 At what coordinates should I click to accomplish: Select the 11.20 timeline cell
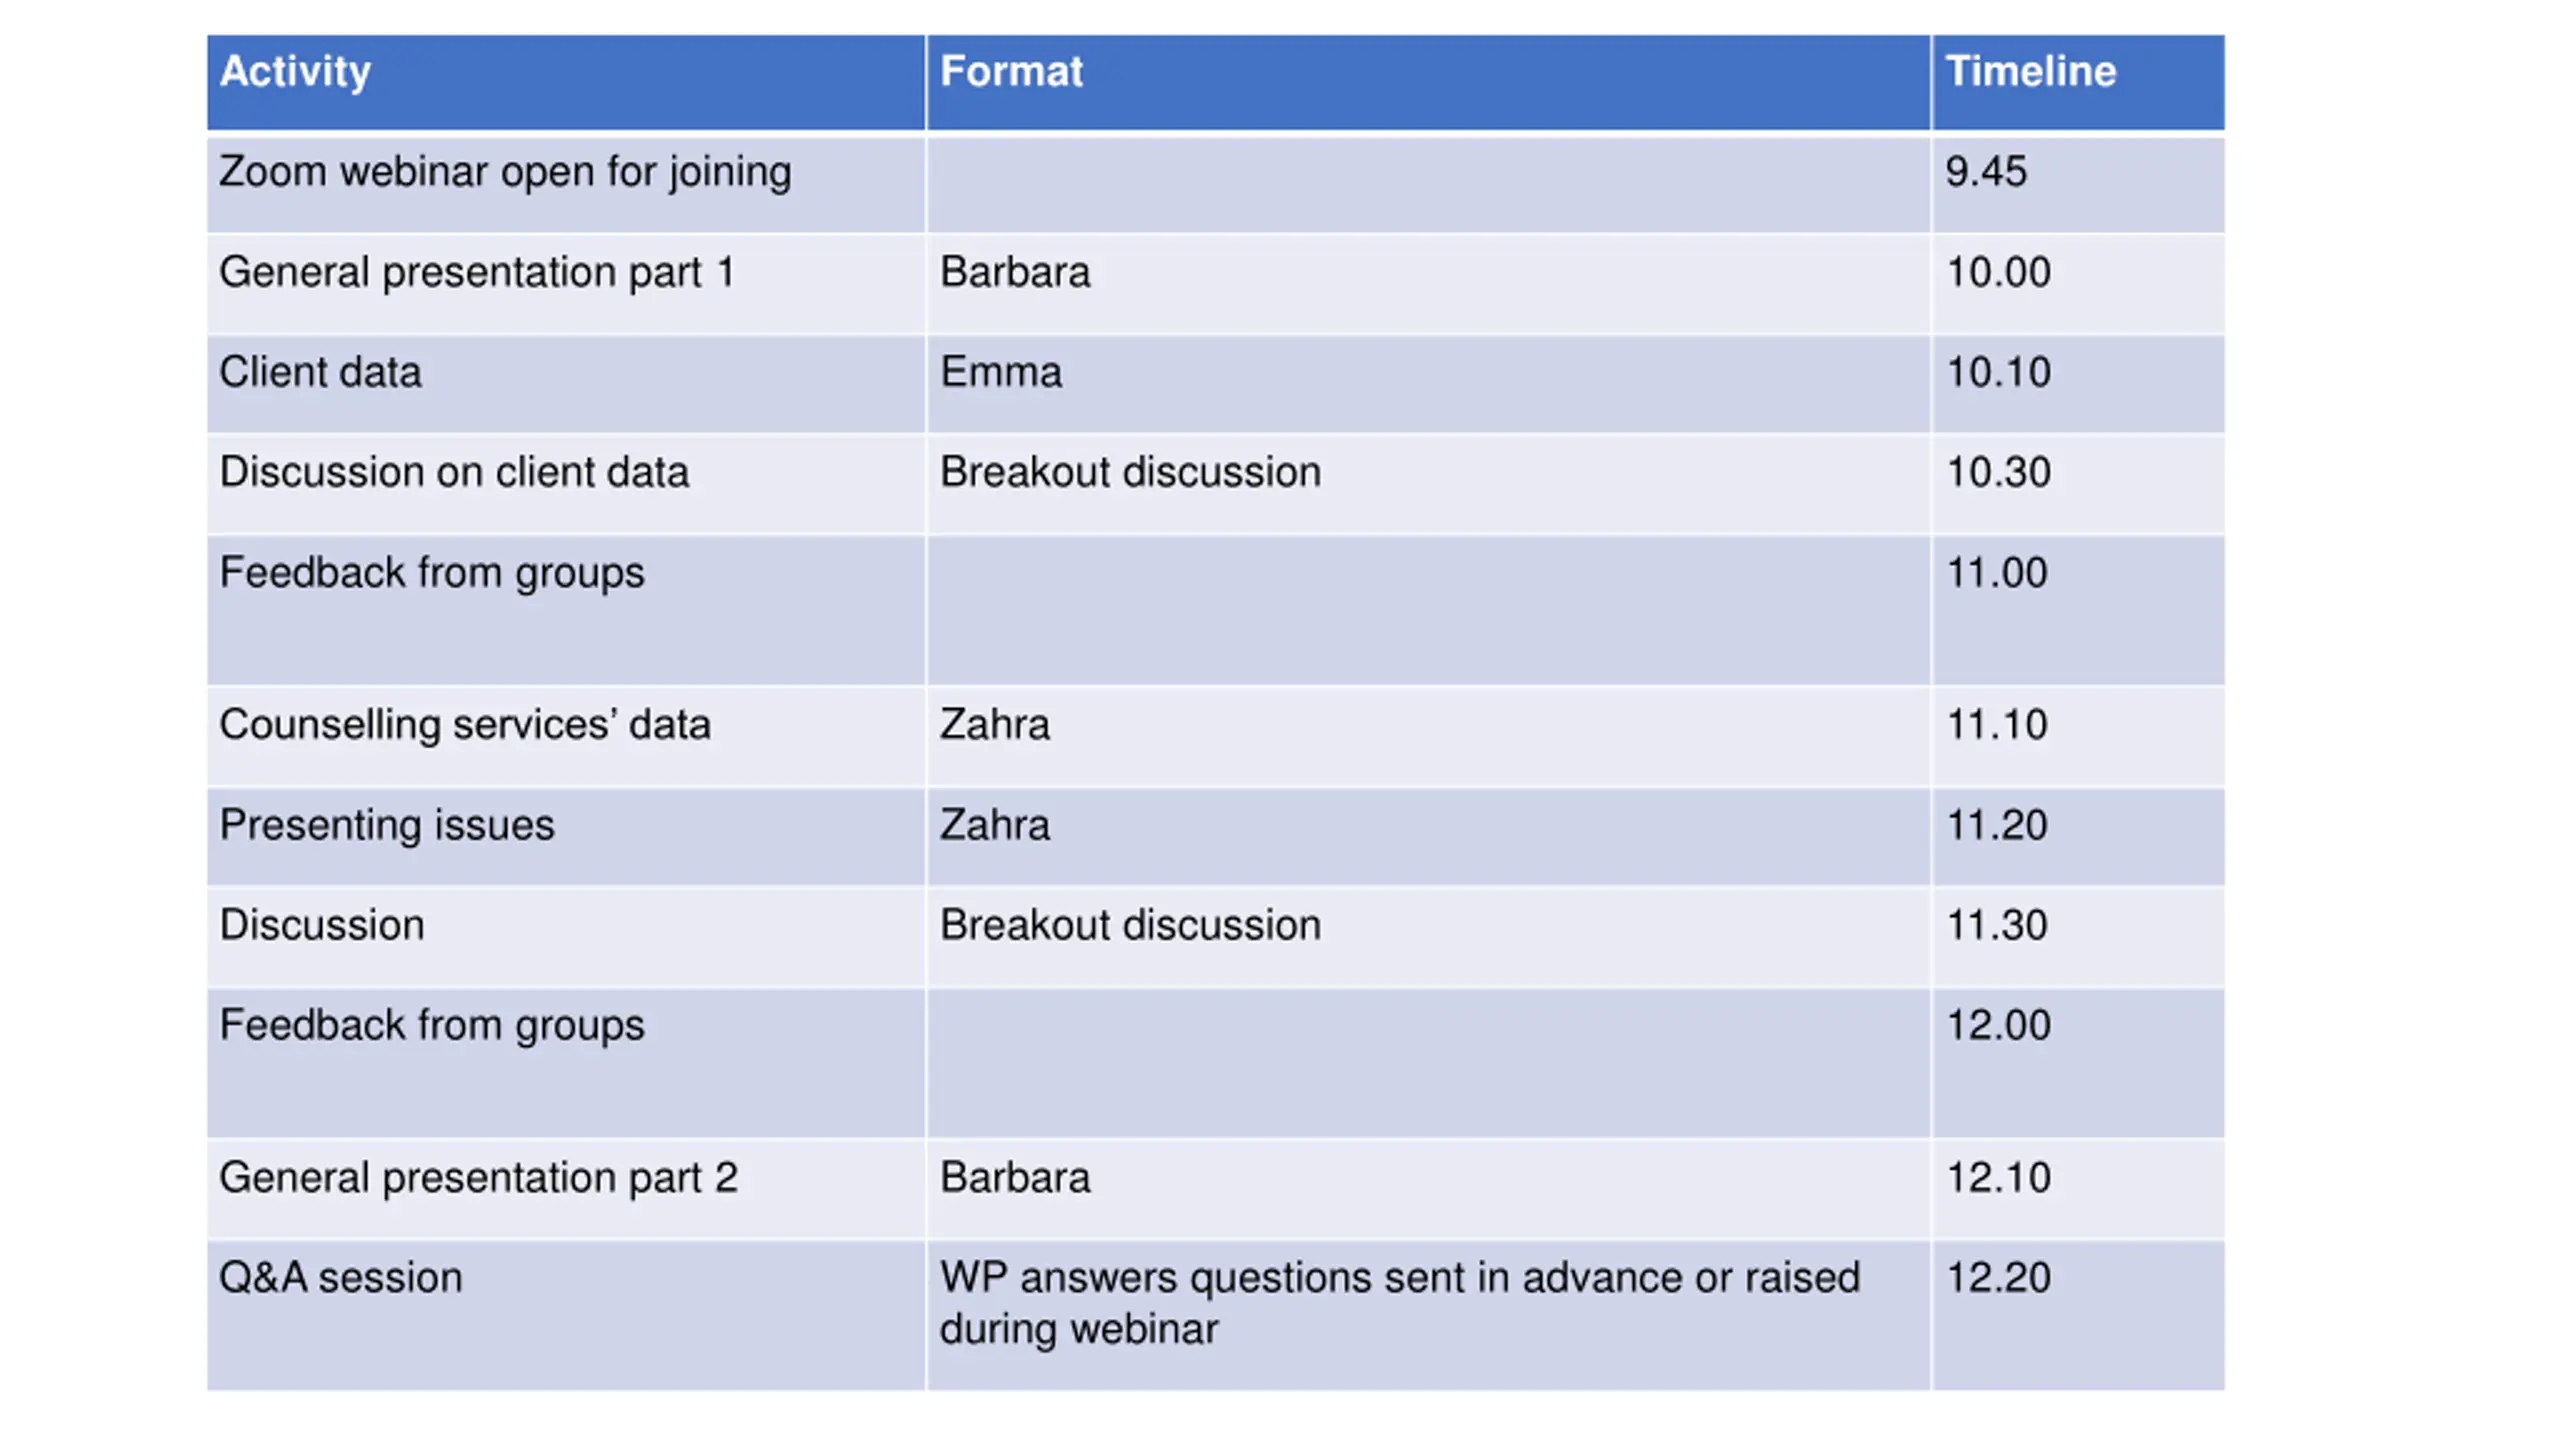(2078, 836)
